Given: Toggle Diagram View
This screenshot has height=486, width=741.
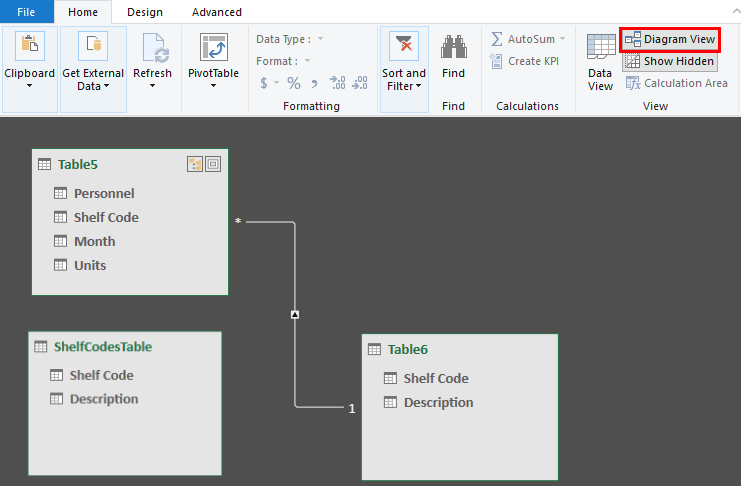Looking at the screenshot, I should (x=670, y=39).
